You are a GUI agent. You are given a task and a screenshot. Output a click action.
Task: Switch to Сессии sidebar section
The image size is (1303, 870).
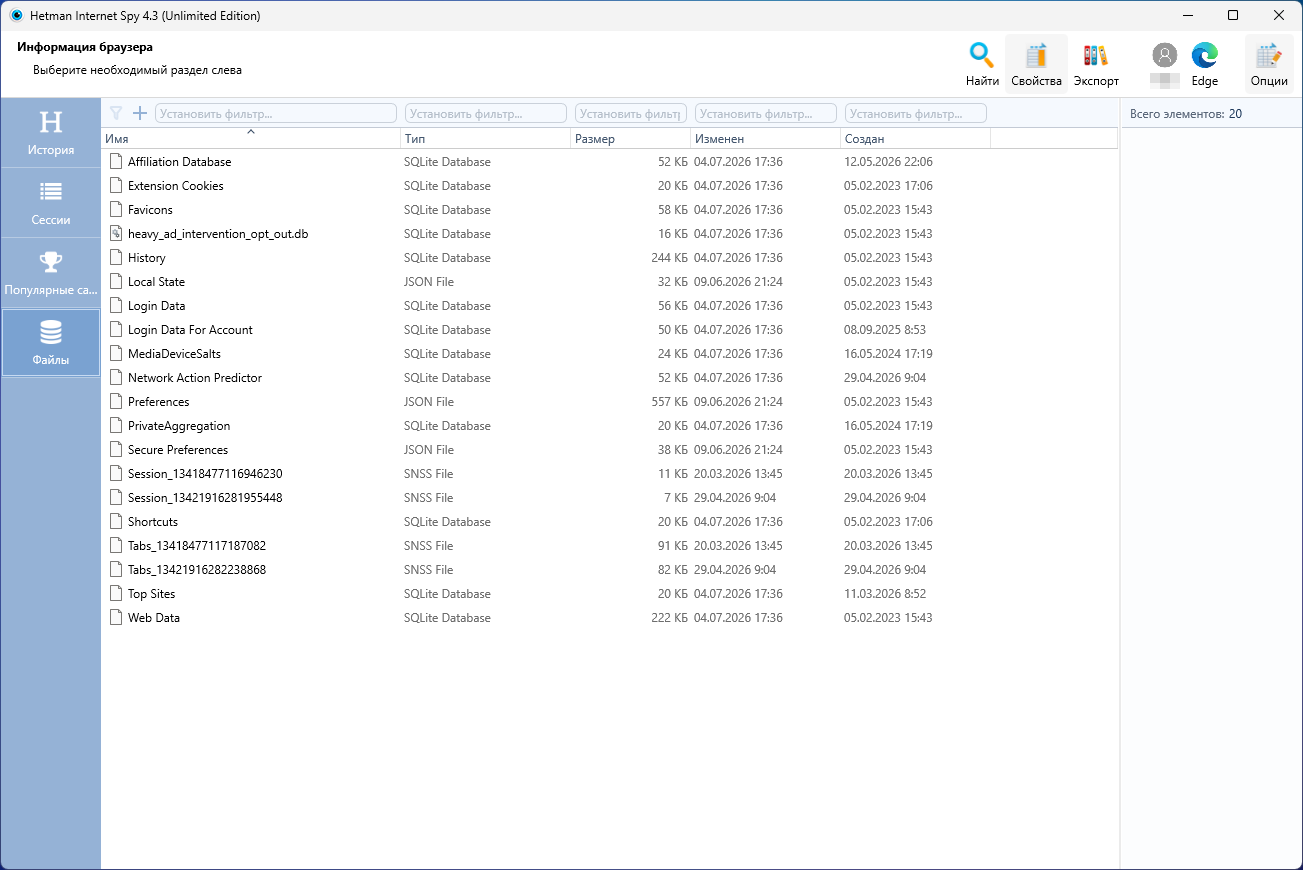[x=51, y=203]
